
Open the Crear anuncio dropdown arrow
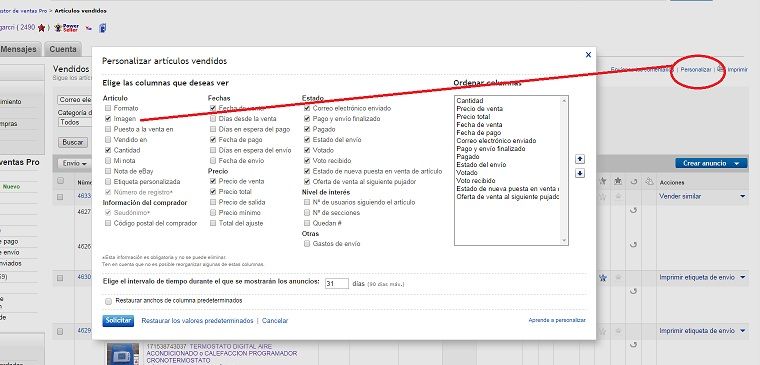coord(737,164)
